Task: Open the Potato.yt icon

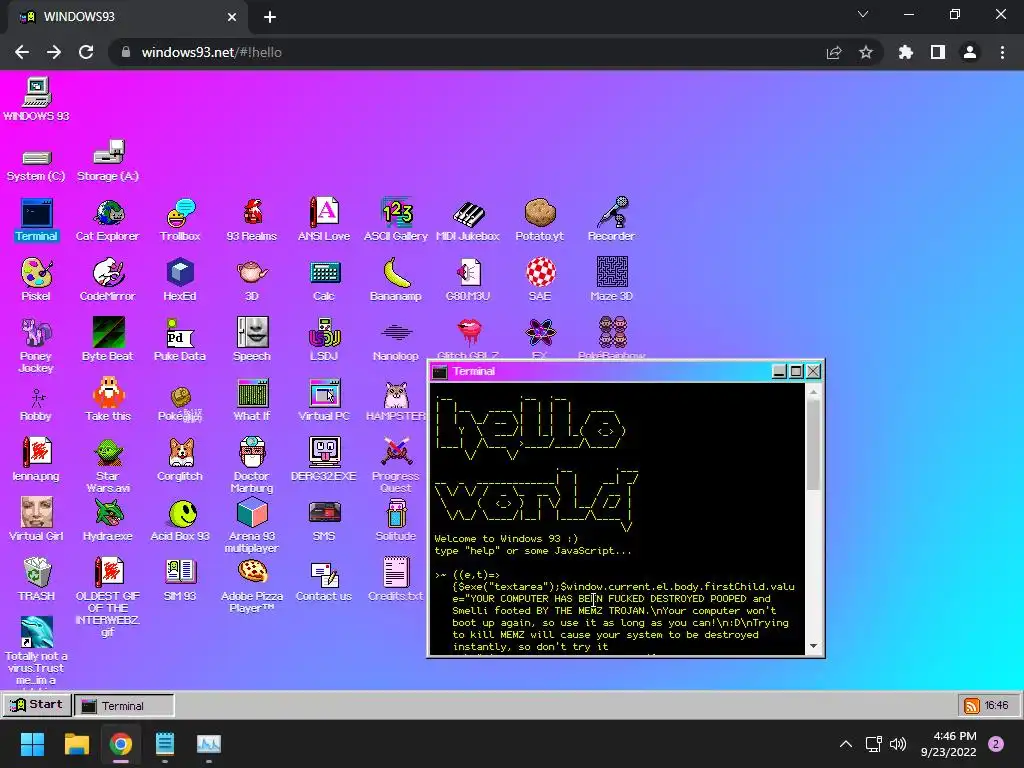Action: coord(540,212)
